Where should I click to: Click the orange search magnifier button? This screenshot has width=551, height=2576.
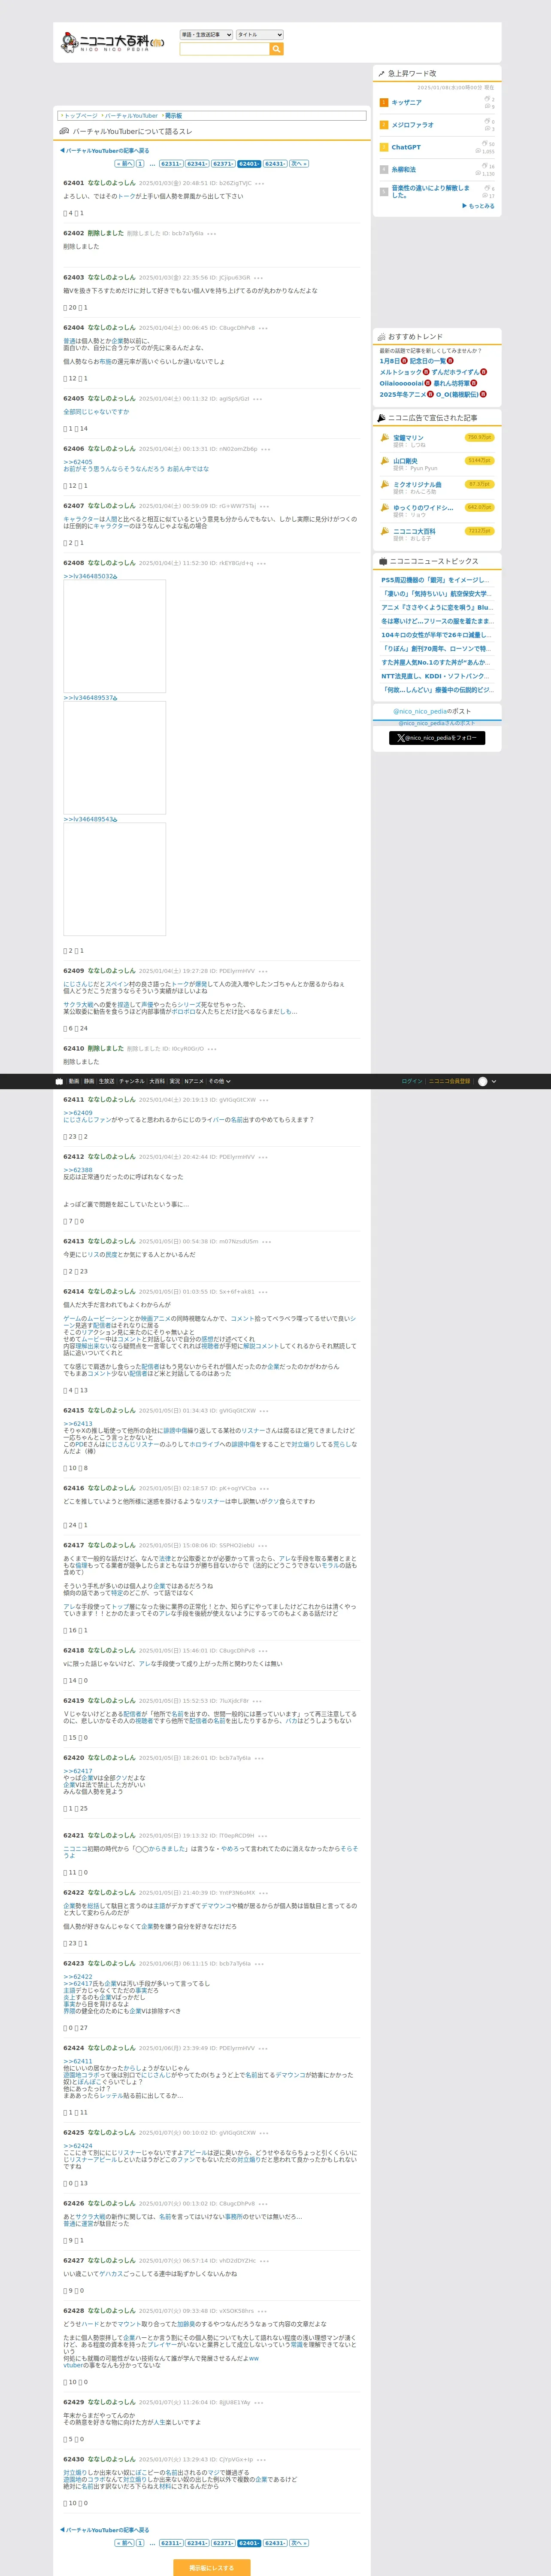(277, 49)
